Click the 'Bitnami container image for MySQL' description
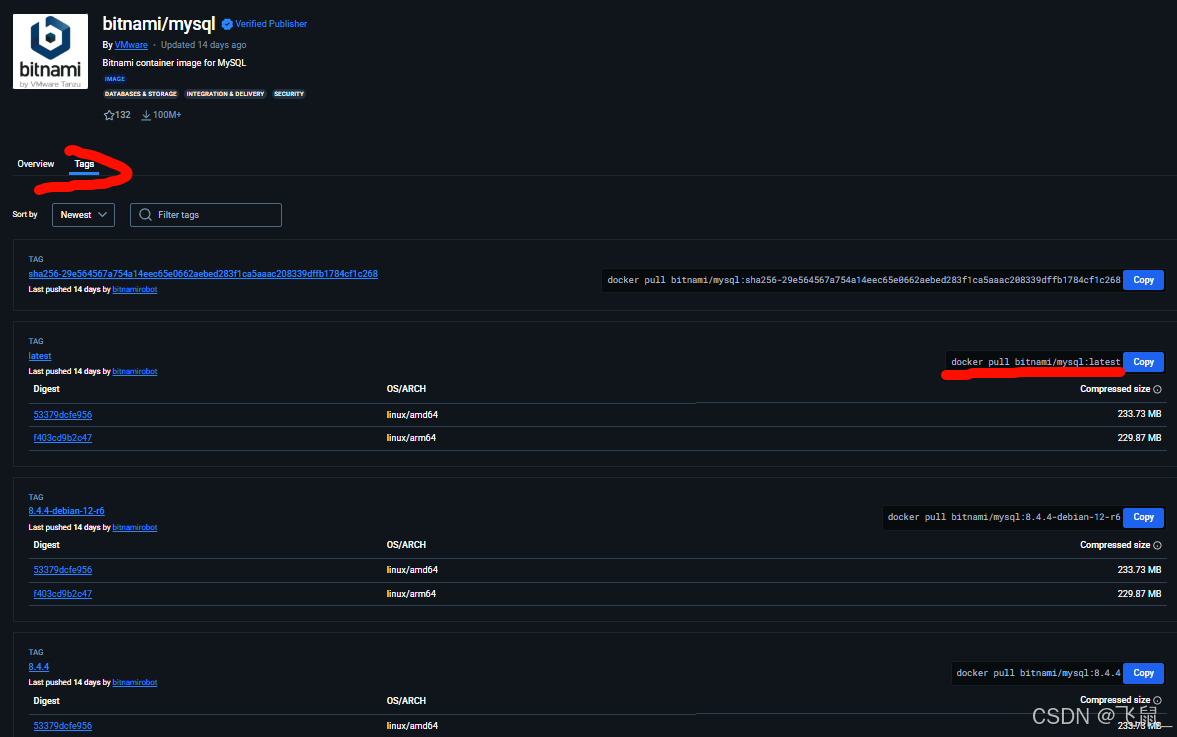Viewport: 1177px width, 737px height. pos(174,63)
